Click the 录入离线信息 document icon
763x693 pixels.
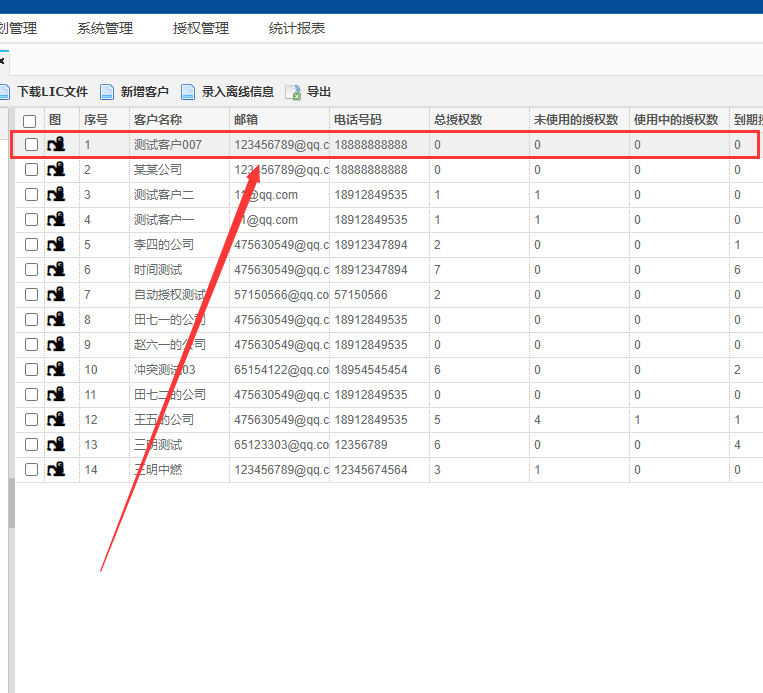[x=188, y=92]
